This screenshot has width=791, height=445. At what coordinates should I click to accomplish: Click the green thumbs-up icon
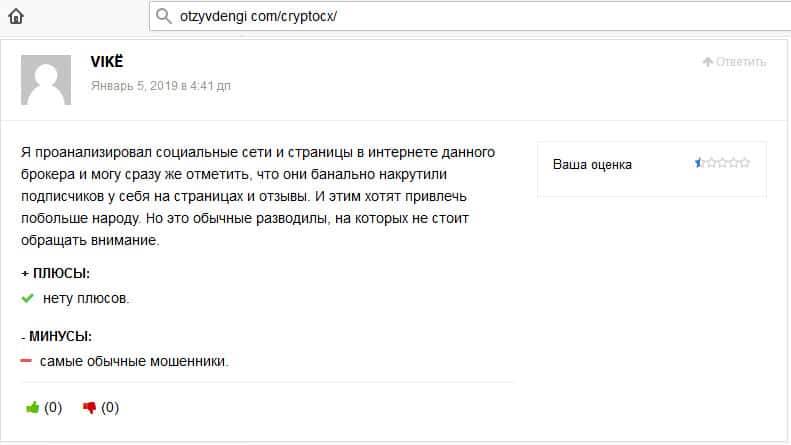pyautogui.click(x=32, y=408)
